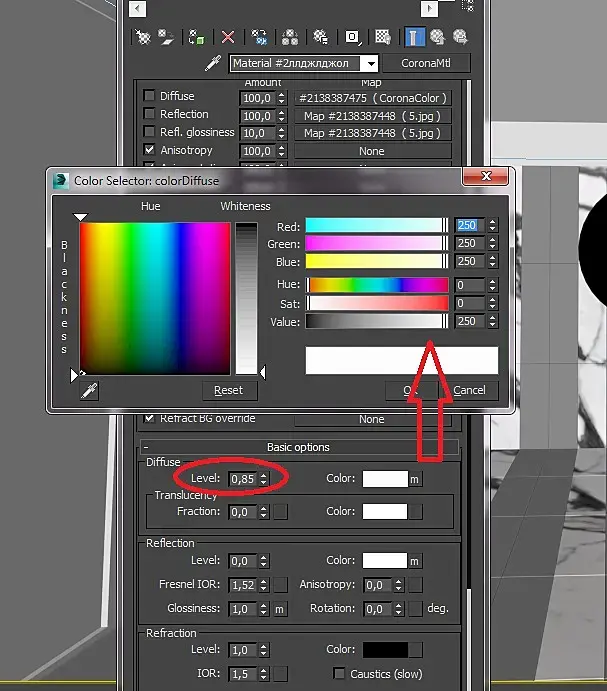Click in the Hue rainbow slider
Image resolution: width=607 pixels, height=691 pixels.
tap(376, 285)
